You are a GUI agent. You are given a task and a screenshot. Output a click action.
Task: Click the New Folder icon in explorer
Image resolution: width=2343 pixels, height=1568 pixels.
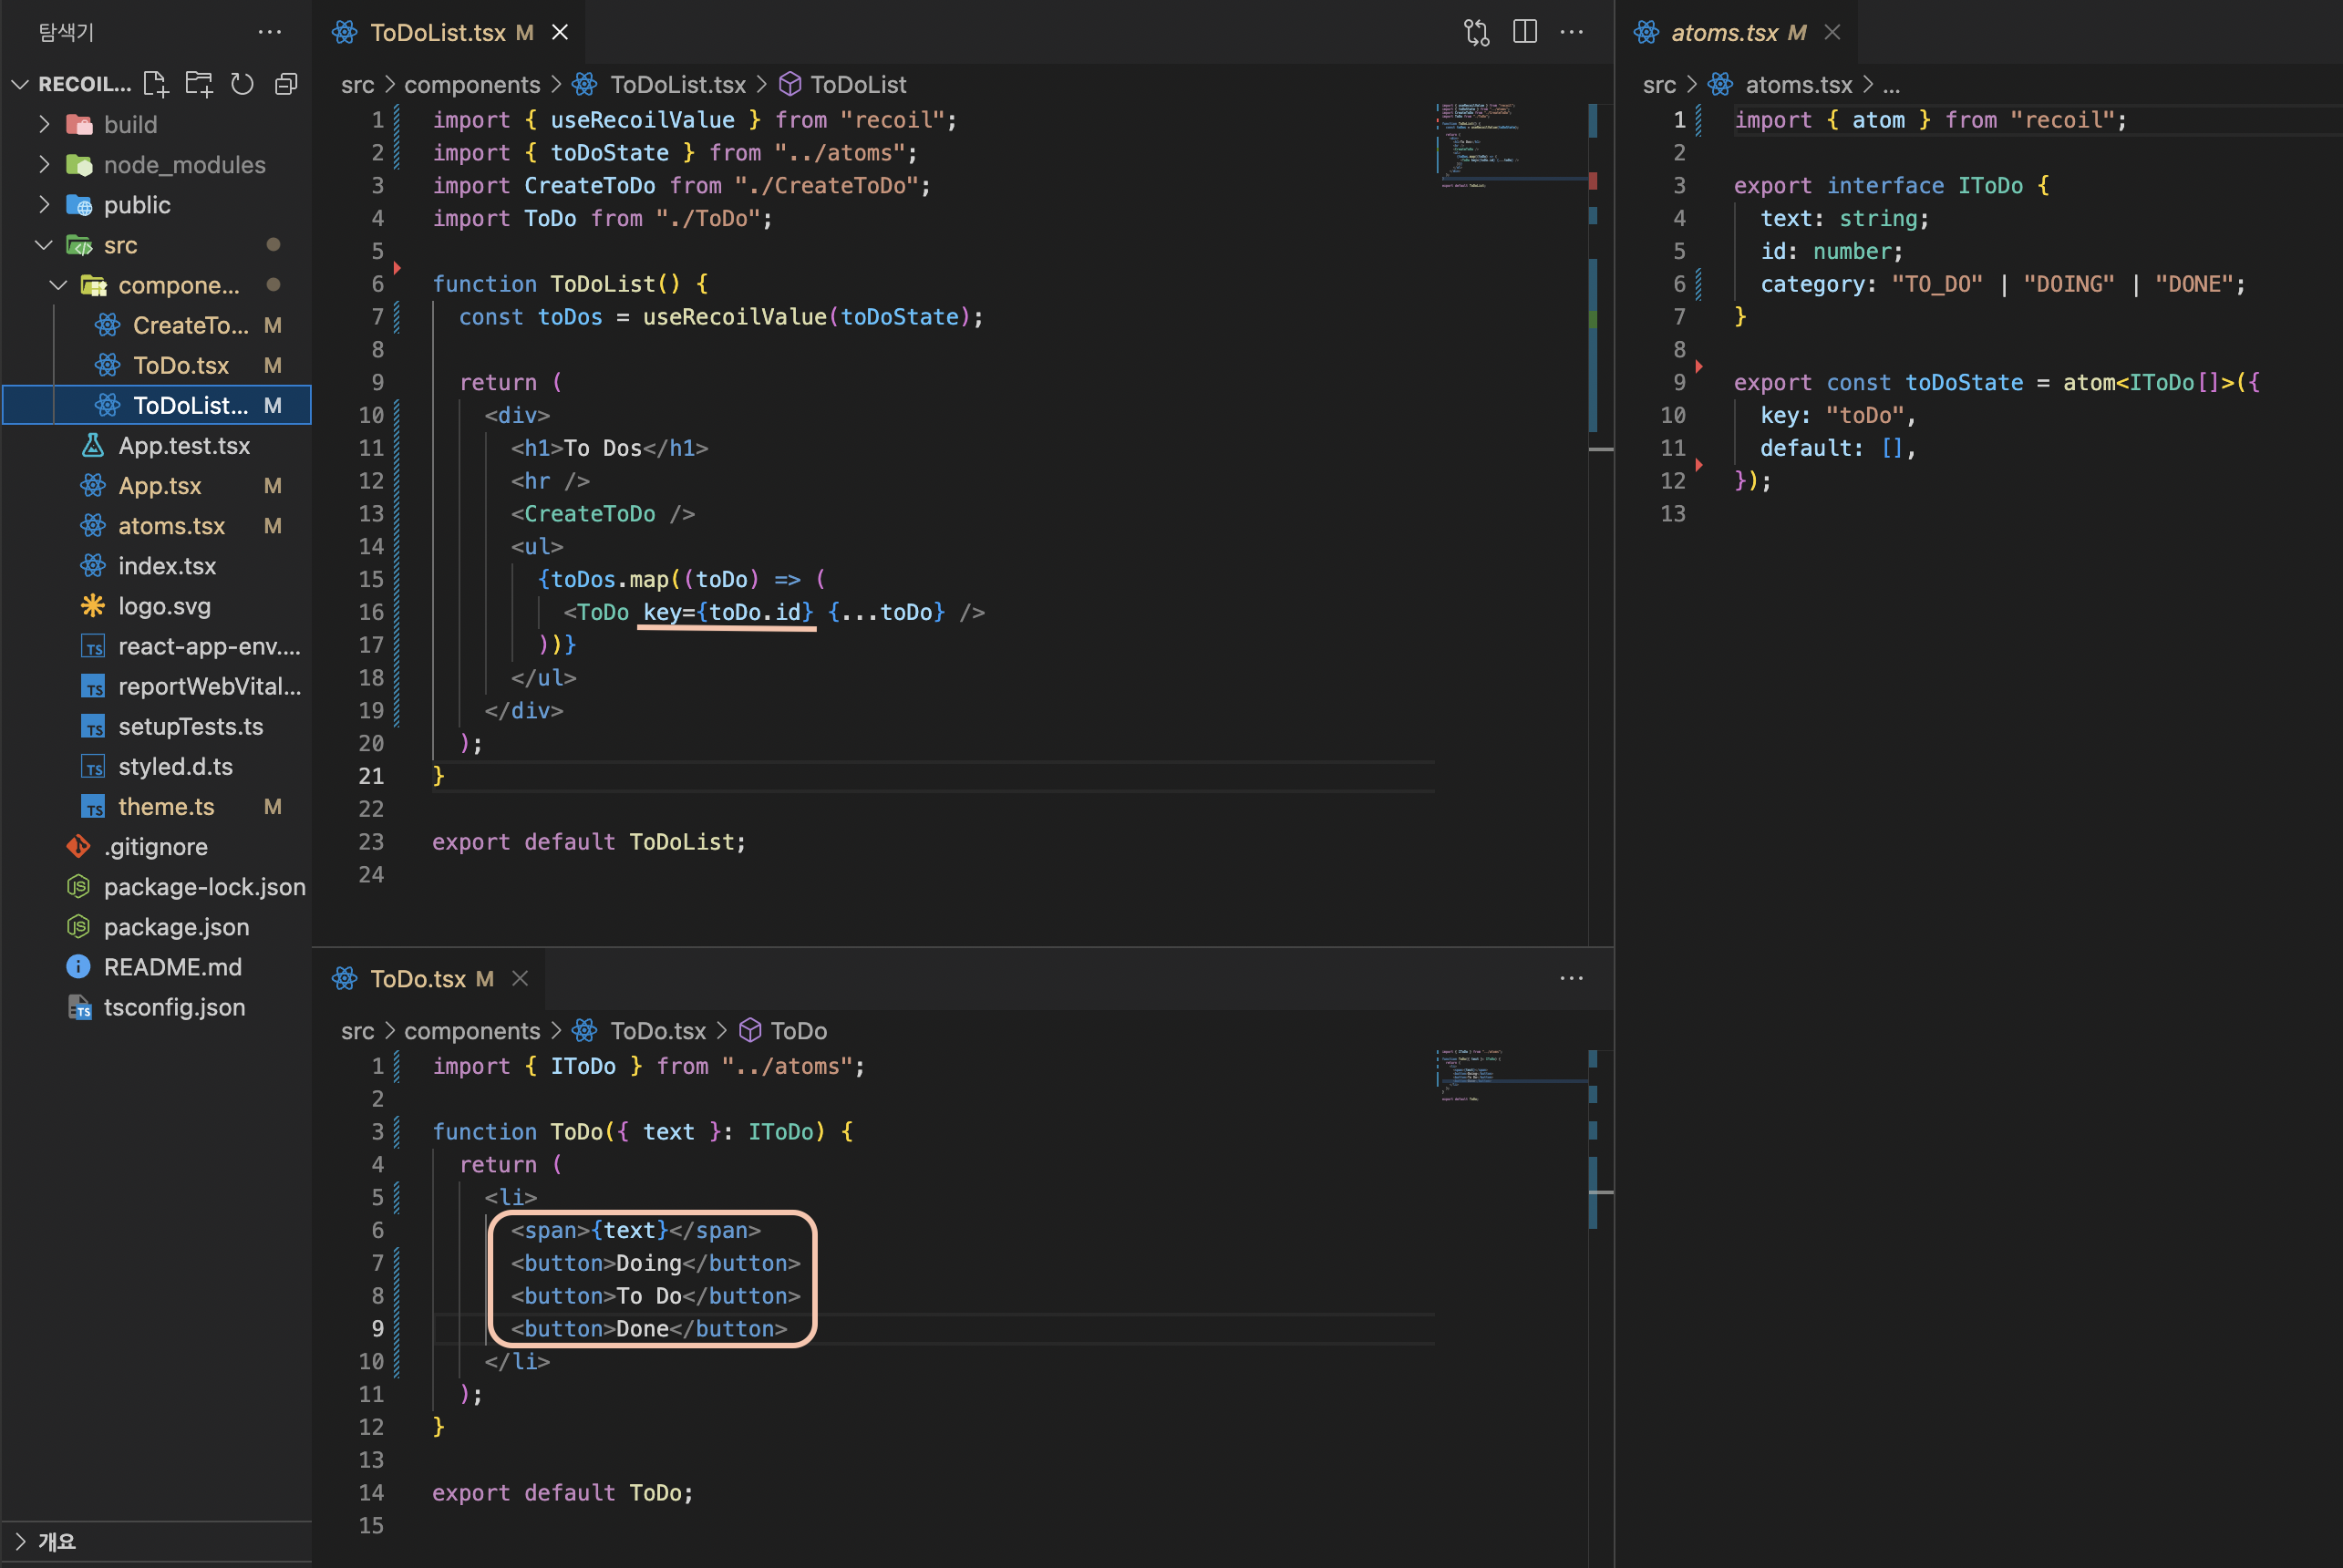pos(198,84)
